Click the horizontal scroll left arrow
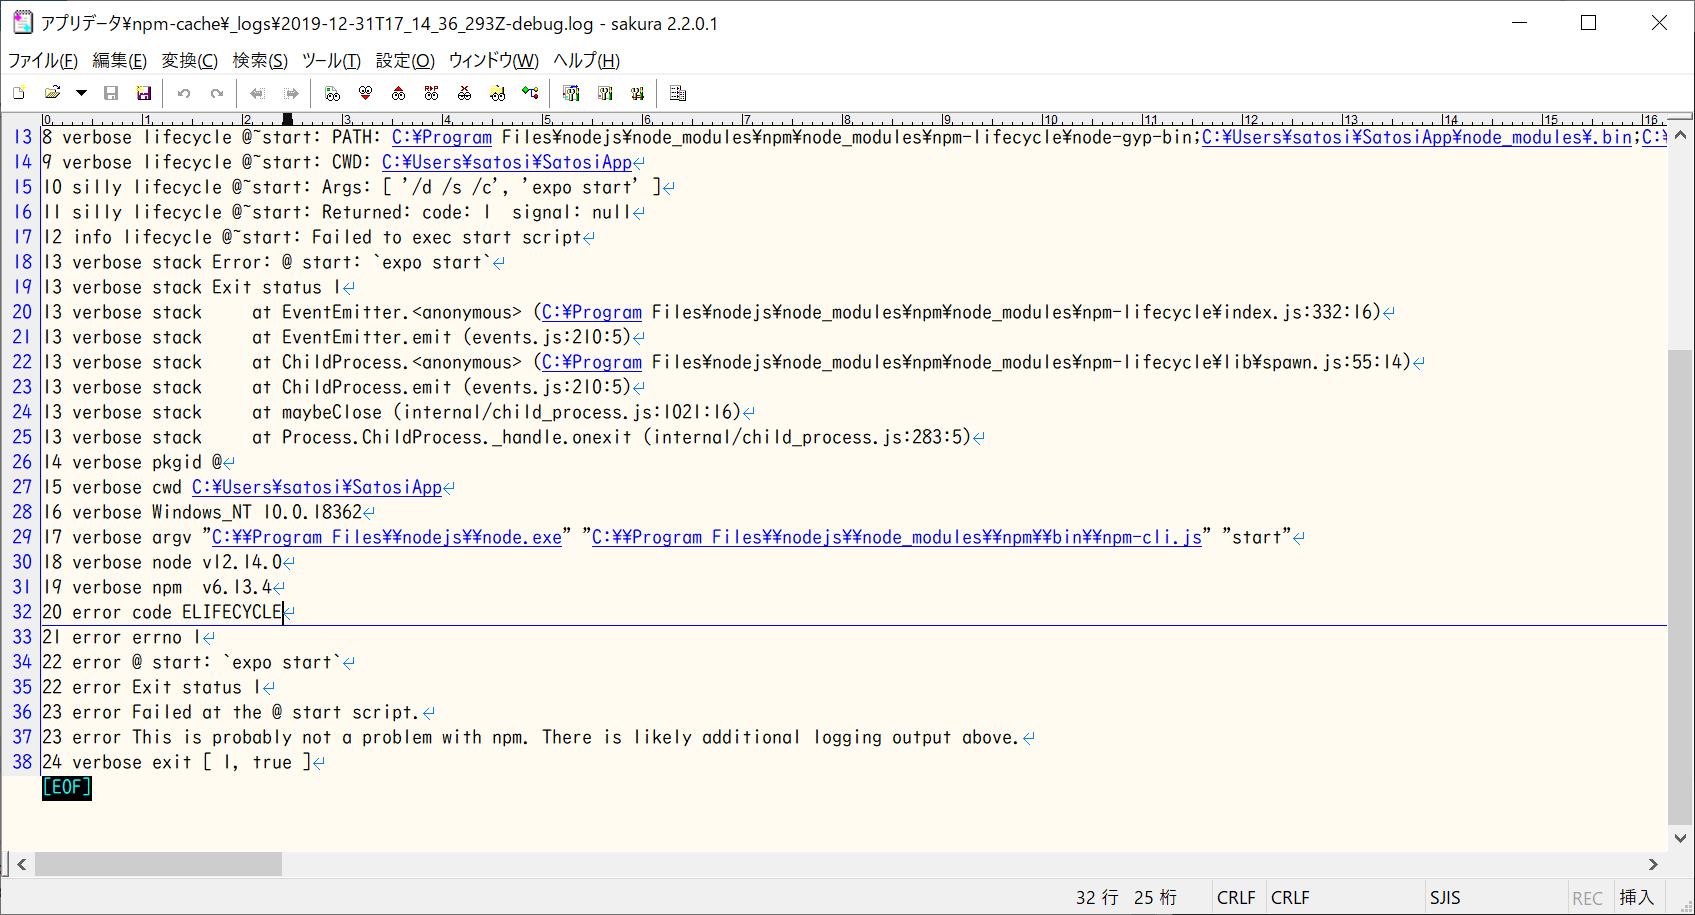This screenshot has height=915, width=1695. (x=21, y=864)
